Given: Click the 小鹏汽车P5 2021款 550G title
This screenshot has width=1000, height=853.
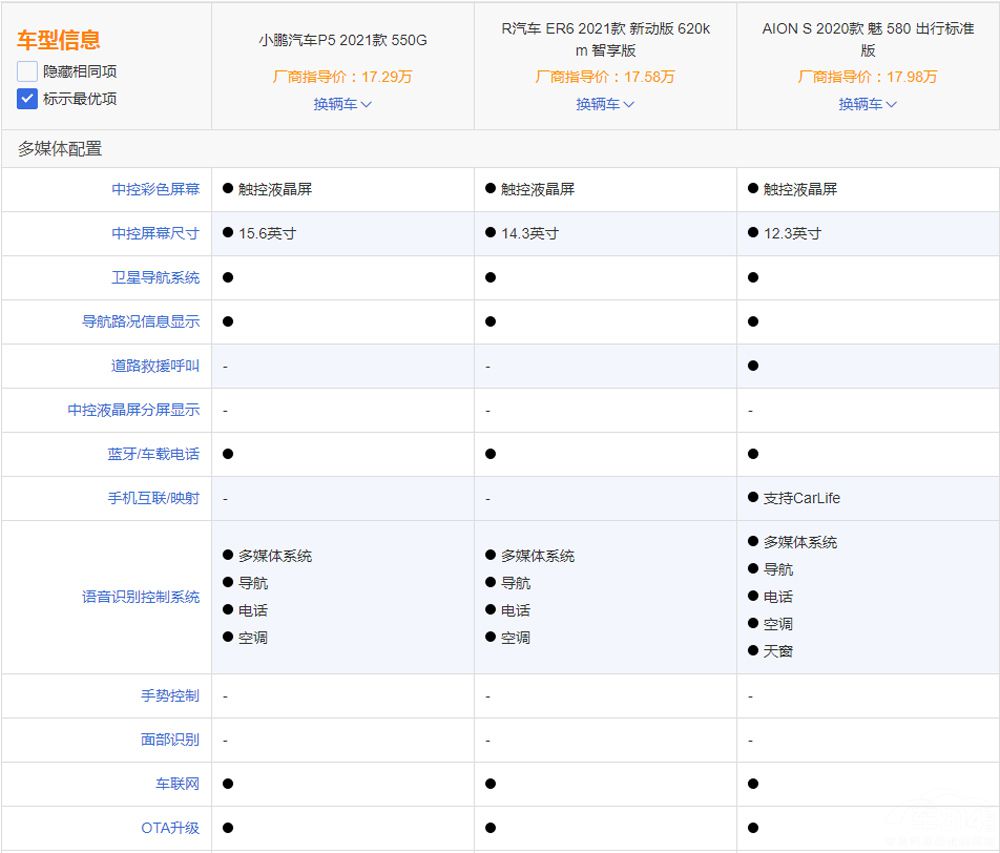Looking at the screenshot, I should tap(342, 41).
